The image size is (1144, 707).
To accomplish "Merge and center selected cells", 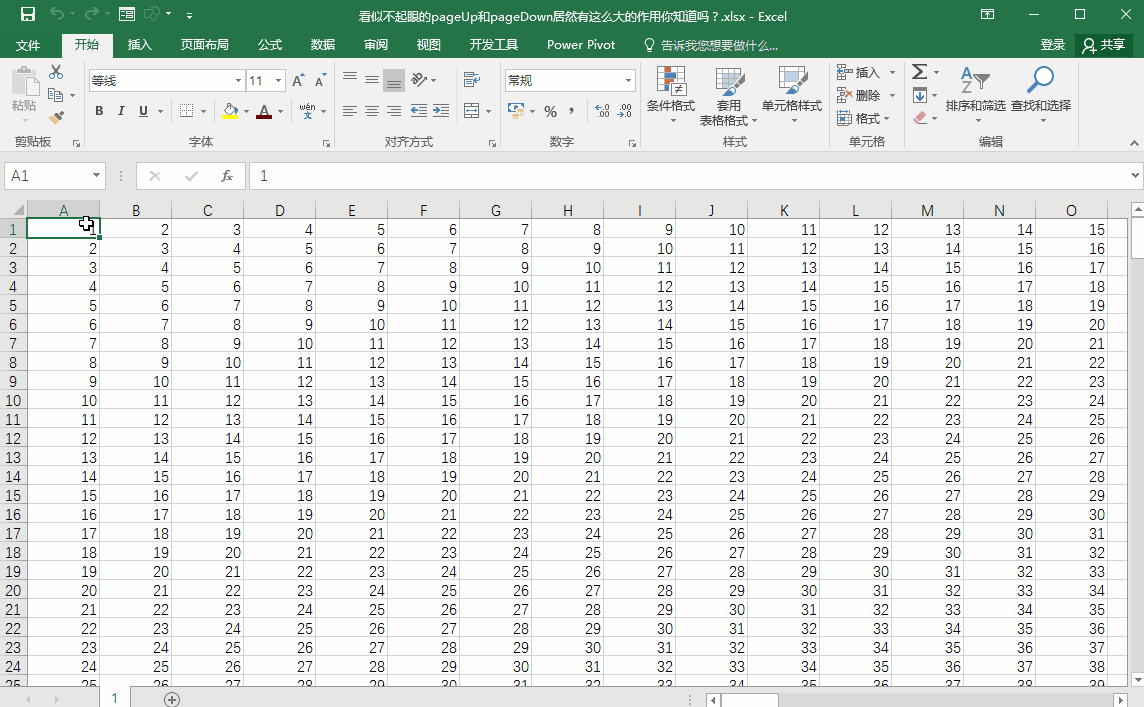I will click(x=471, y=111).
